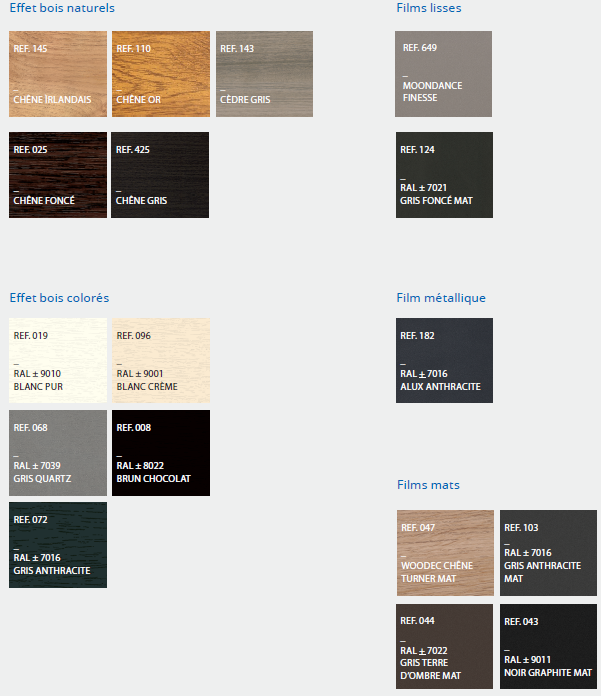This screenshot has width=601, height=696.
Task: Pick Noir Graphite Mat REF. 043 swatch
Action: click(x=548, y=646)
